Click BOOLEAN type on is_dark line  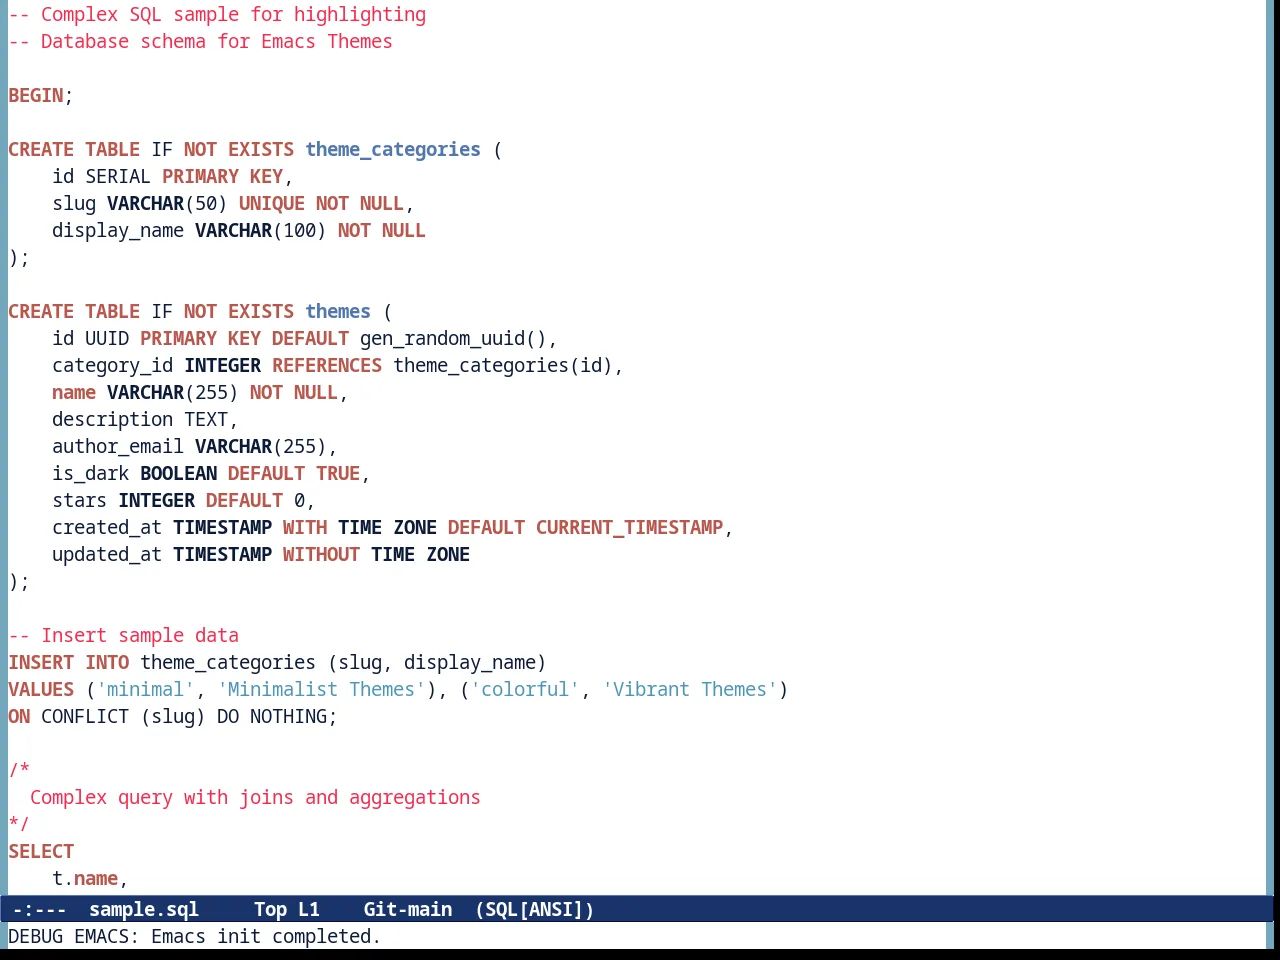click(178, 473)
